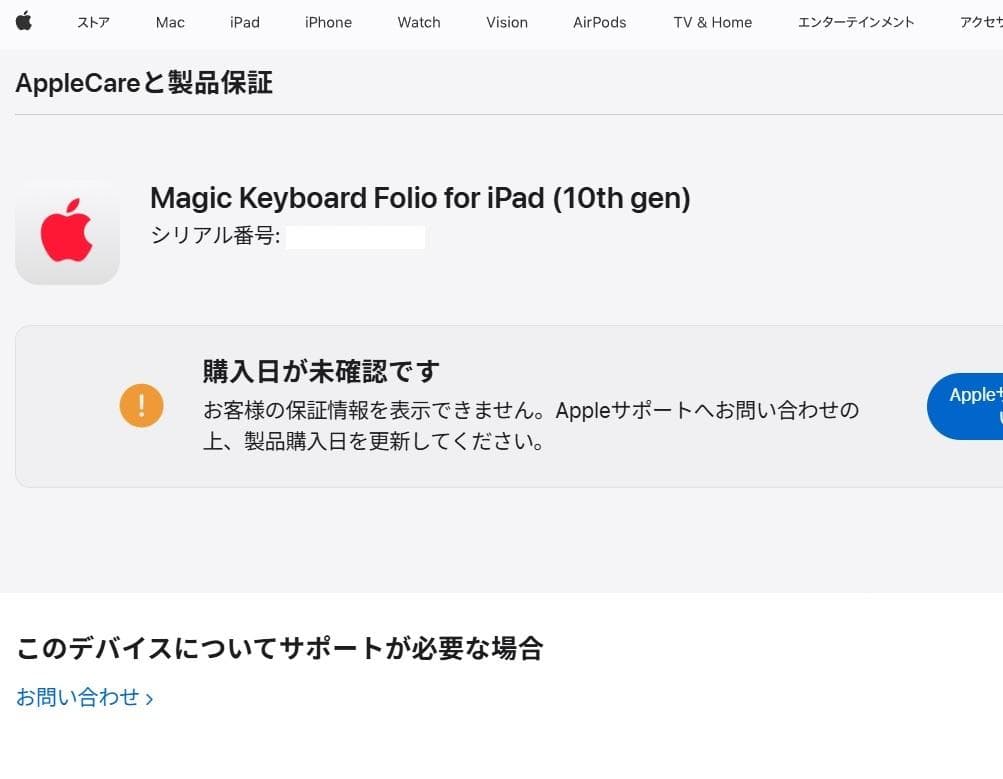Open the Watch navigation item
The image size is (1003, 779).
click(x=418, y=22)
